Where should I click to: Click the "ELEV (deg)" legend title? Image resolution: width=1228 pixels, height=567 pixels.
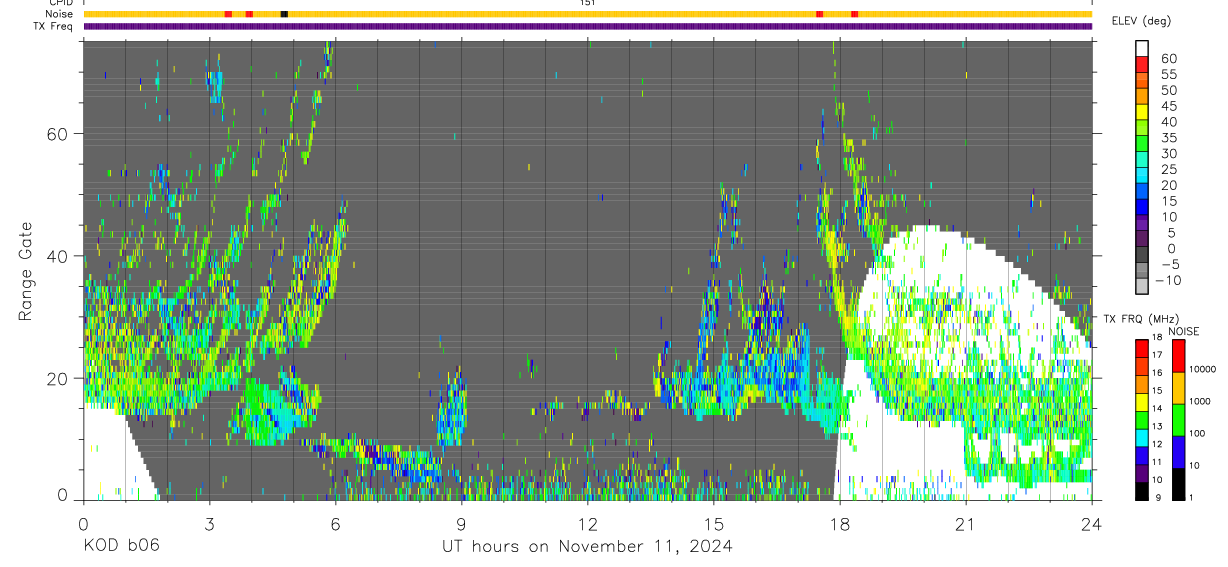pos(1143,21)
